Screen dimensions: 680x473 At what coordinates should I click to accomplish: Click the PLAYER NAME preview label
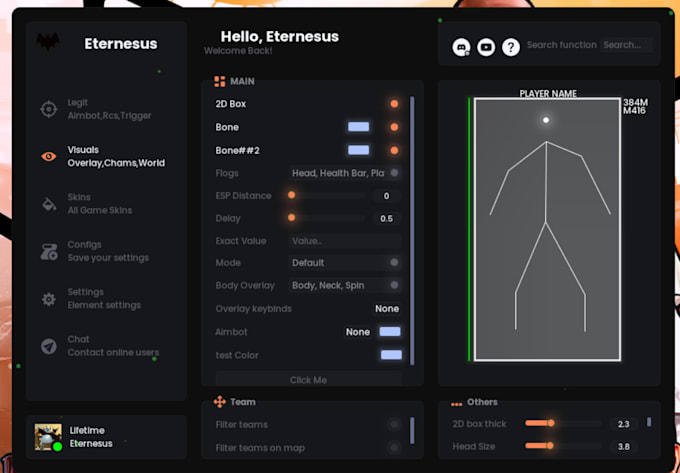click(548, 93)
